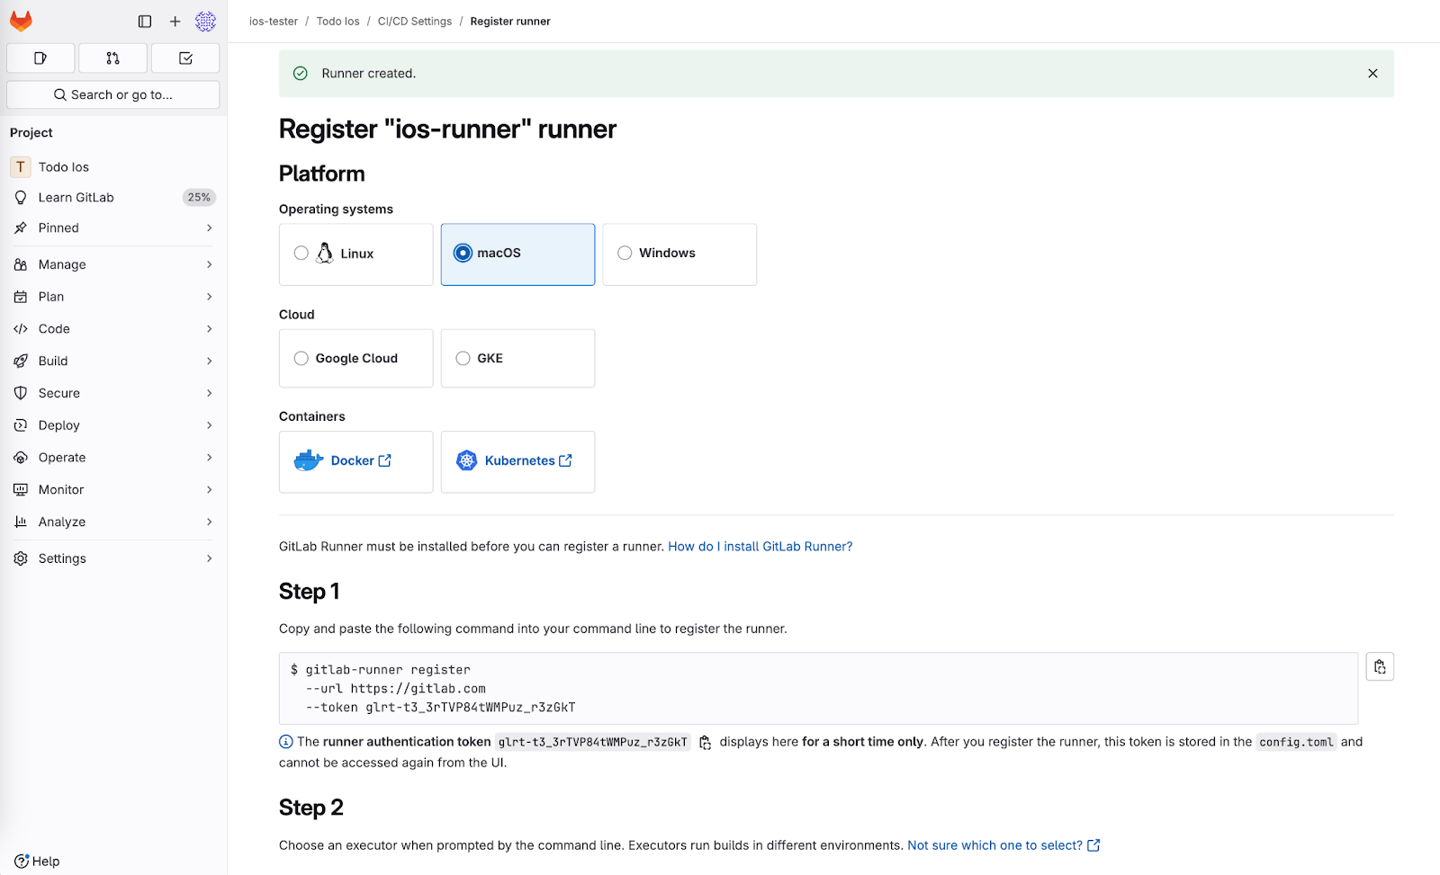
Task: Click the inline token glrt-t3 code text
Action: pos(593,742)
